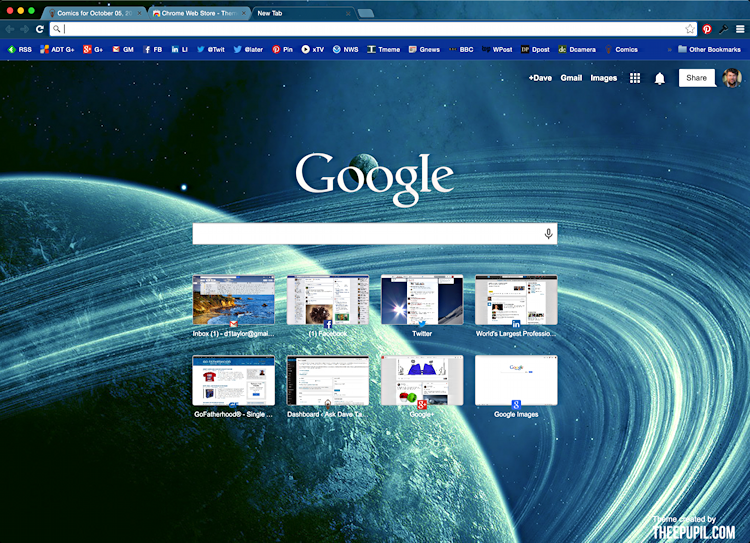The image size is (750, 543).
Task: Open the Images link
Action: [x=604, y=78]
